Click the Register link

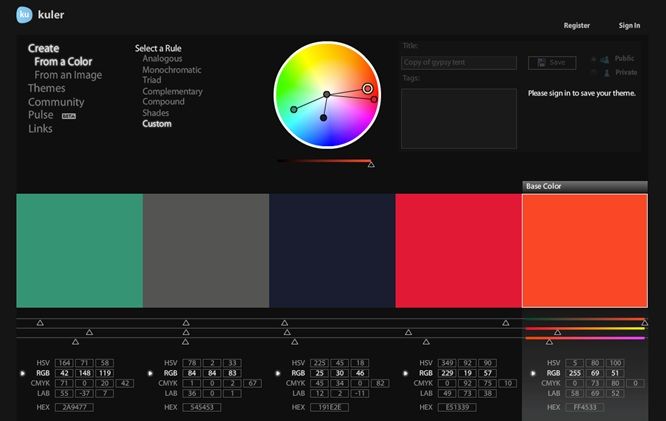577,26
